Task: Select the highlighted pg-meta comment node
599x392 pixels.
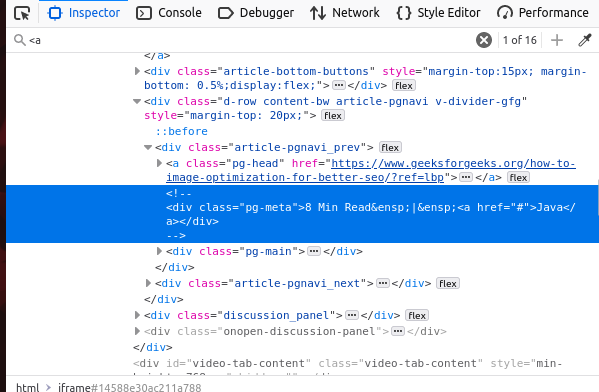Action: (302, 214)
